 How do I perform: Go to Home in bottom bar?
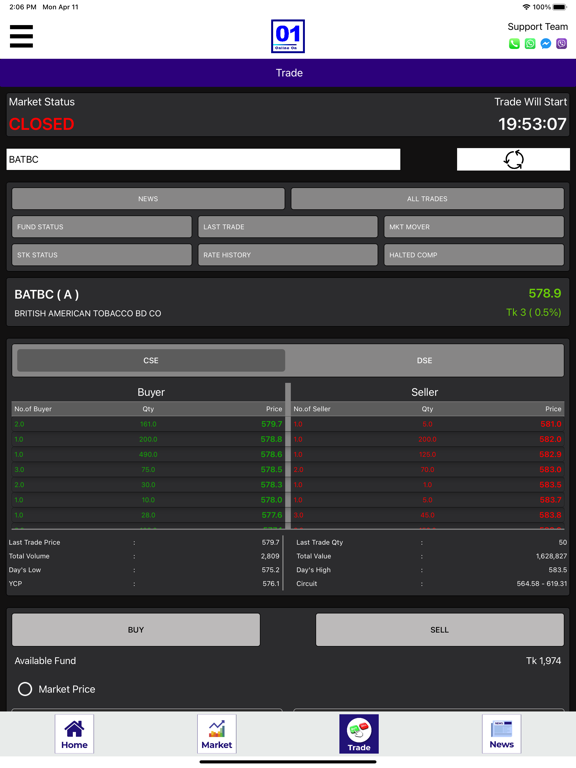[74, 734]
